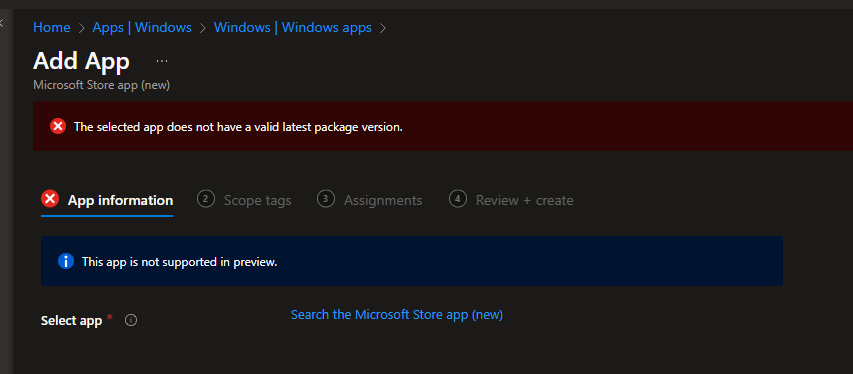
Task: Click the info tooltip icon beside Select app
Action: pyautogui.click(x=131, y=320)
